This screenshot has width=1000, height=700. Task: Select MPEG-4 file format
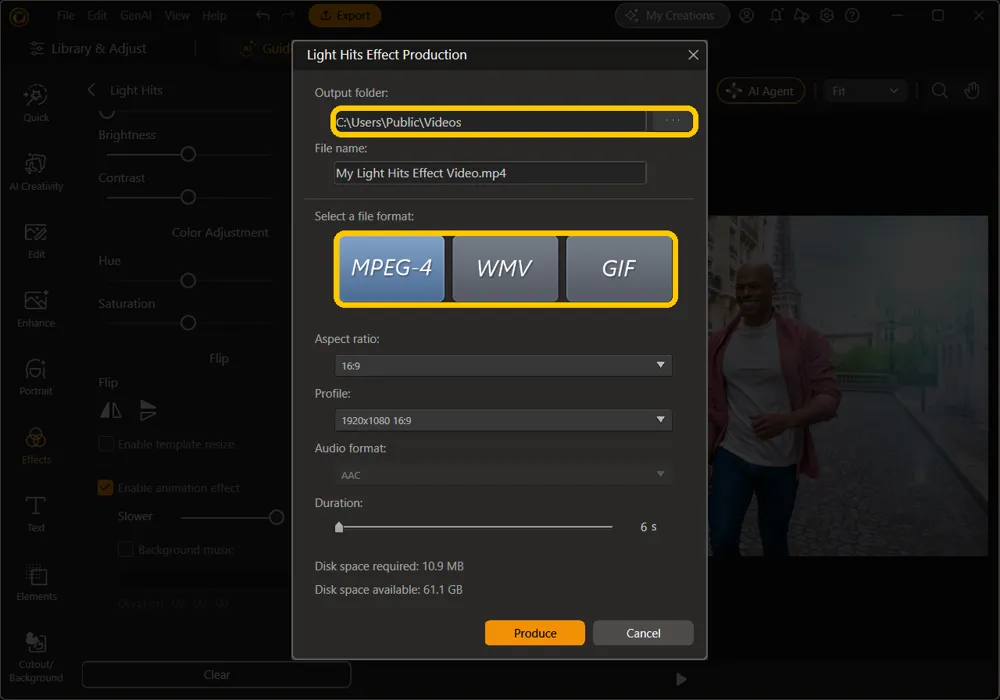tap(392, 268)
